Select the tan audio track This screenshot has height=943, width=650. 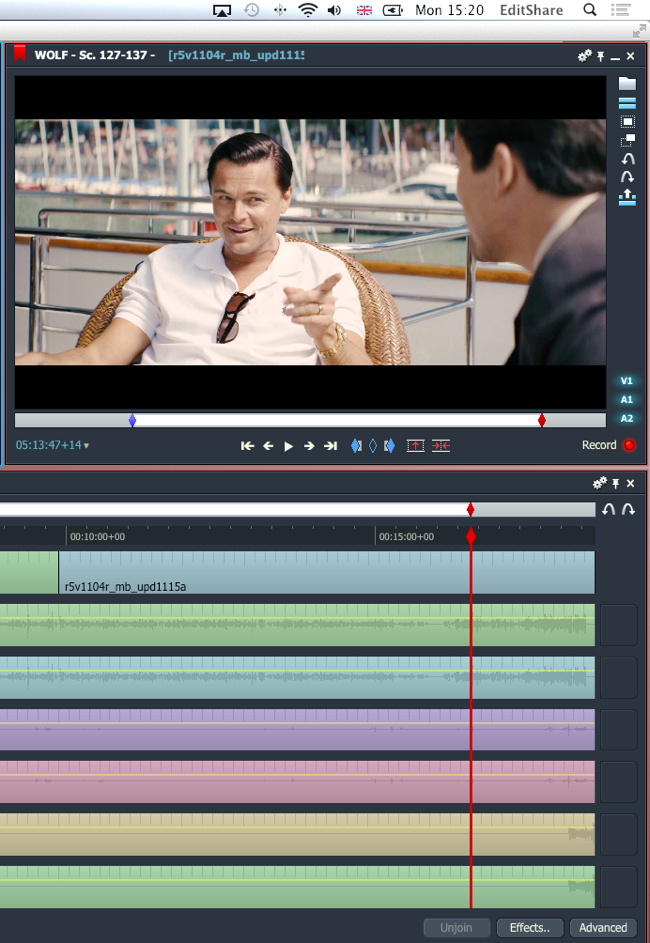(x=297, y=835)
